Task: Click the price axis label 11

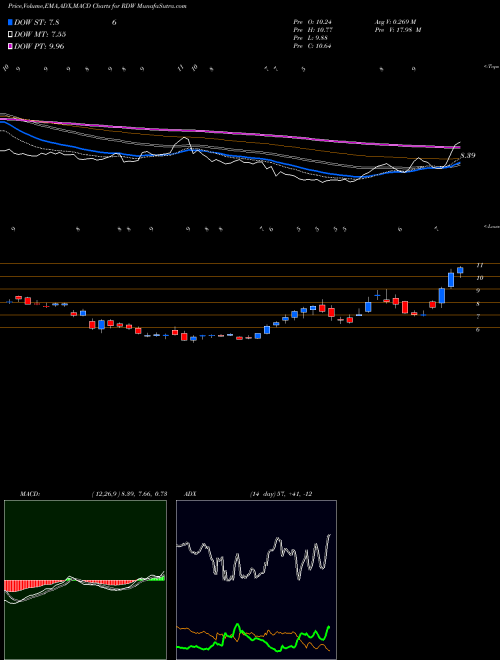Action: tap(479, 265)
